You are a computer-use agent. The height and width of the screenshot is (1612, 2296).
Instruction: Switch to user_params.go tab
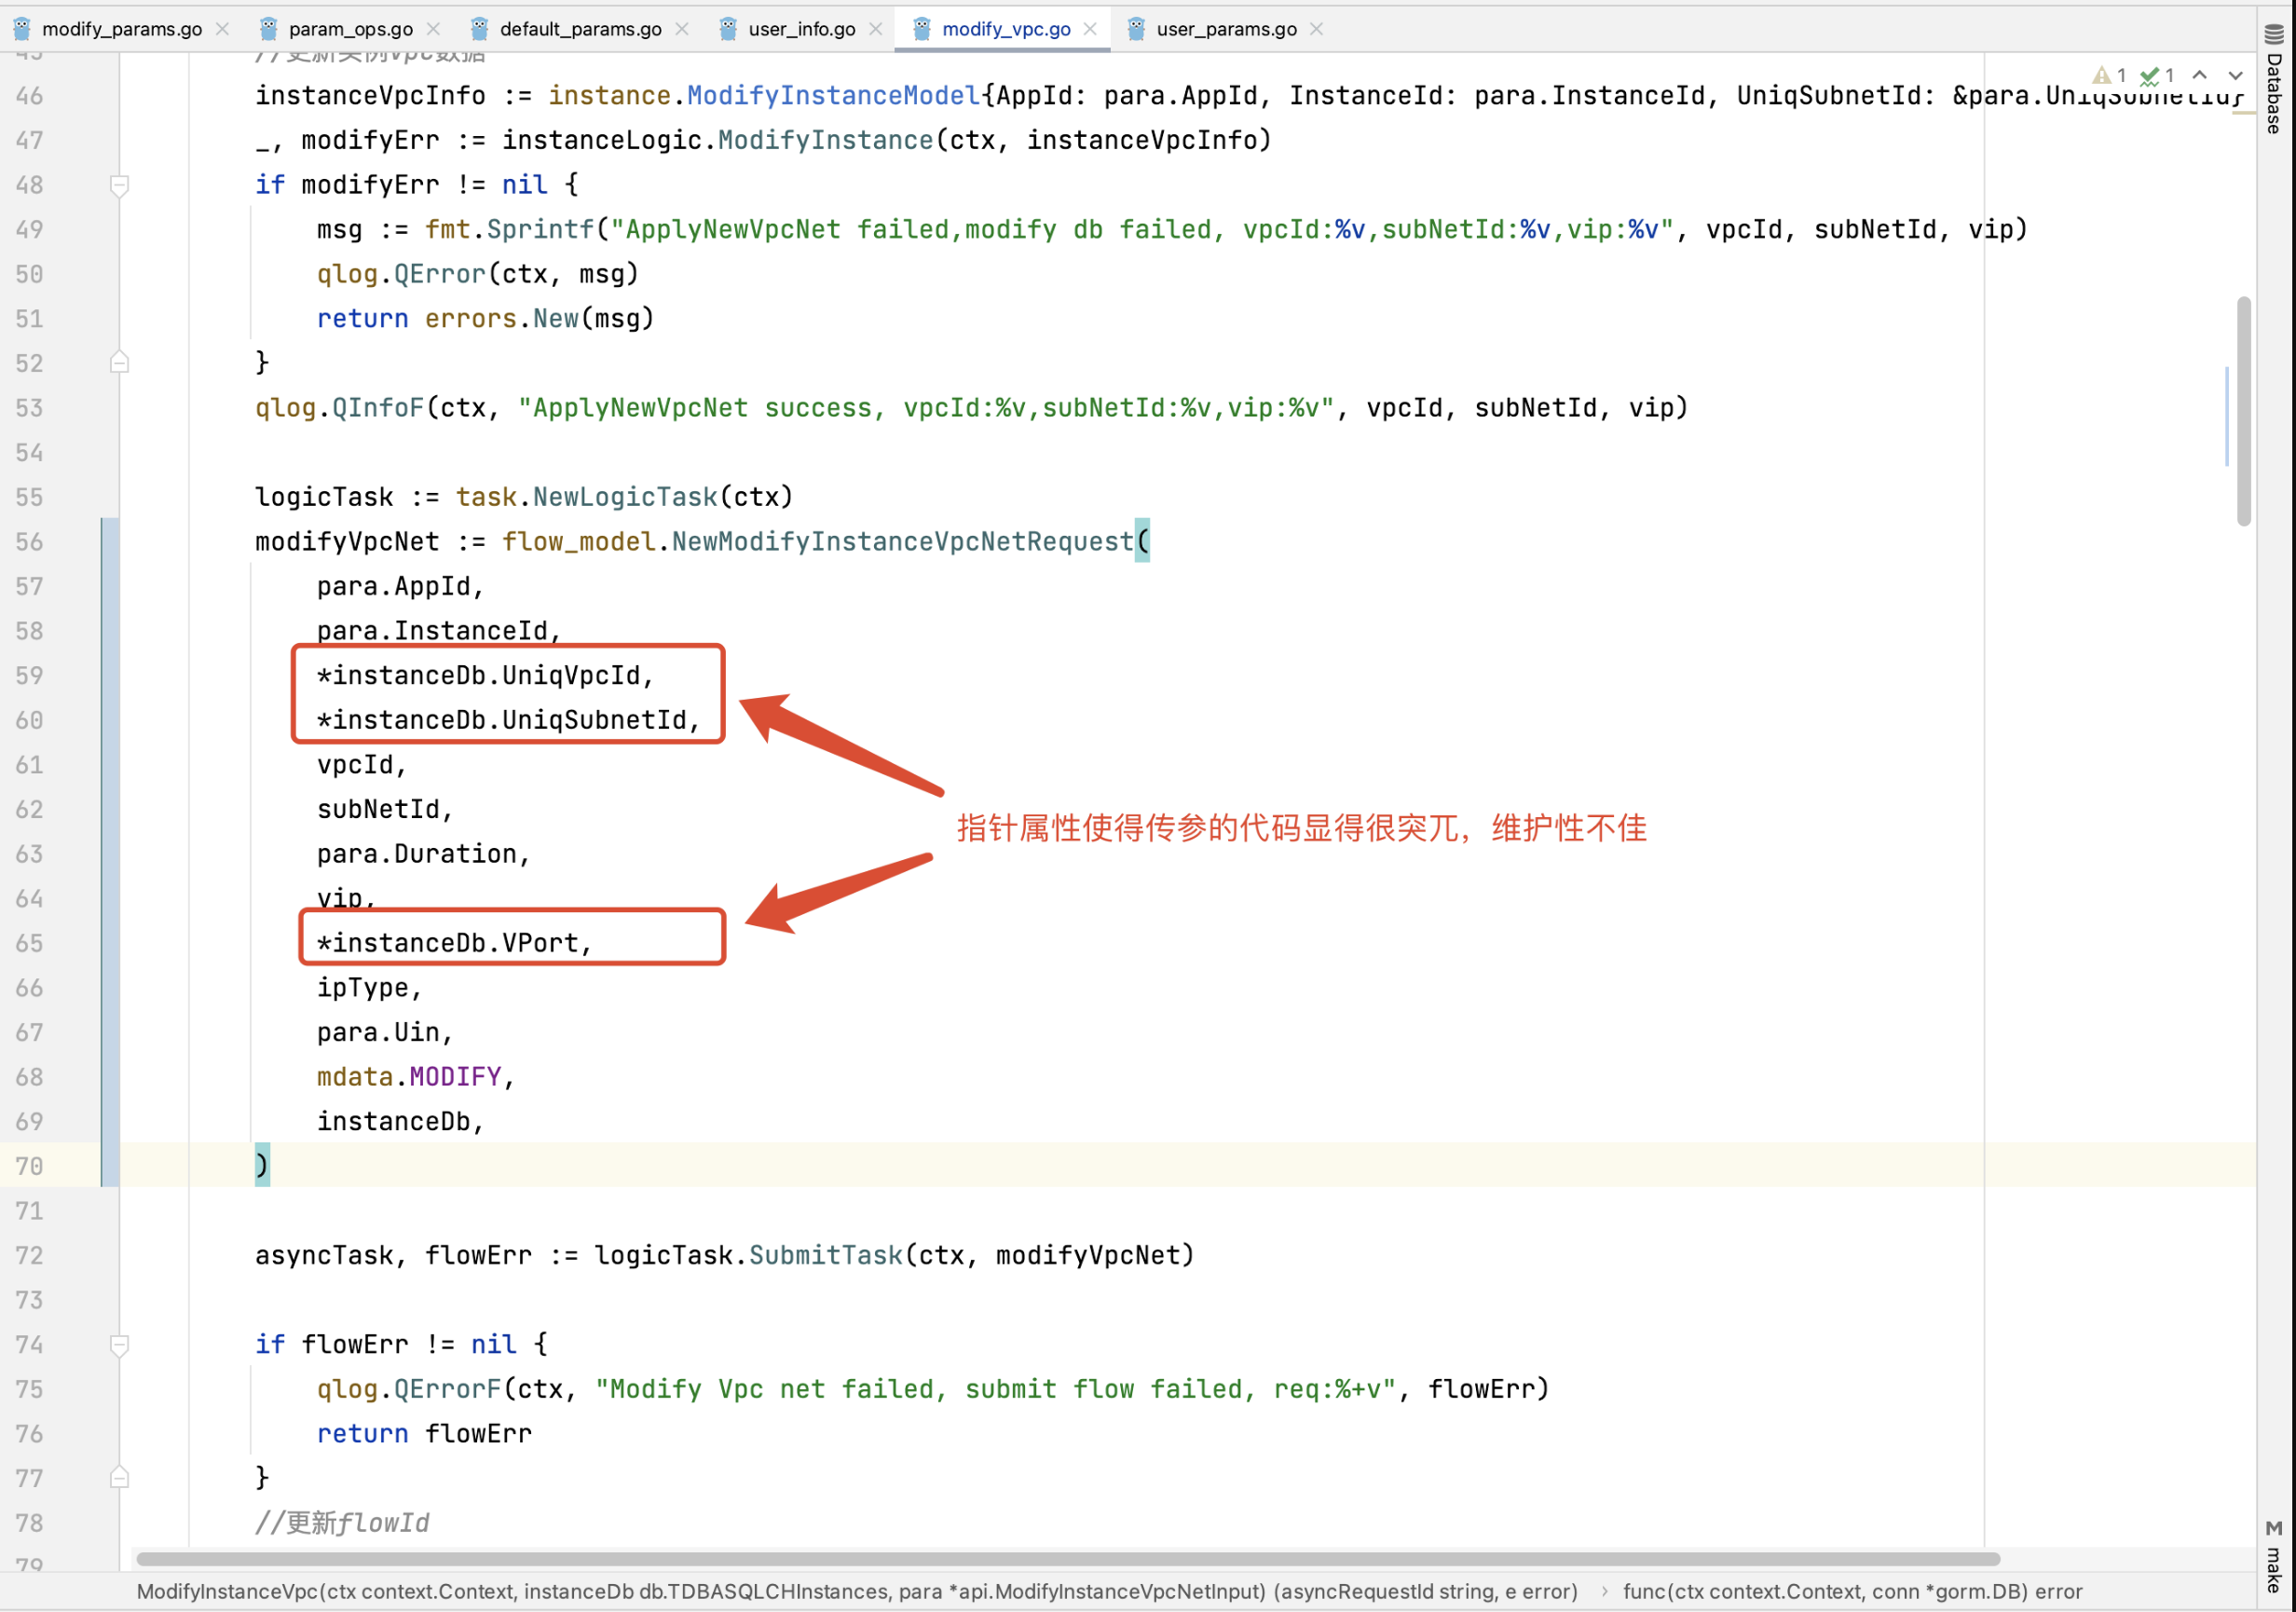[1226, 29]
